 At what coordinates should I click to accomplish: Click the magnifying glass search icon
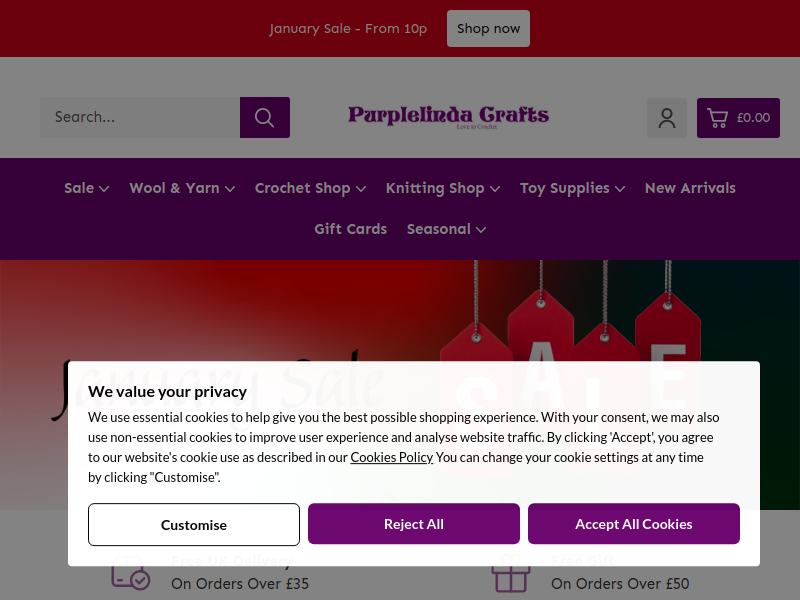265,117
